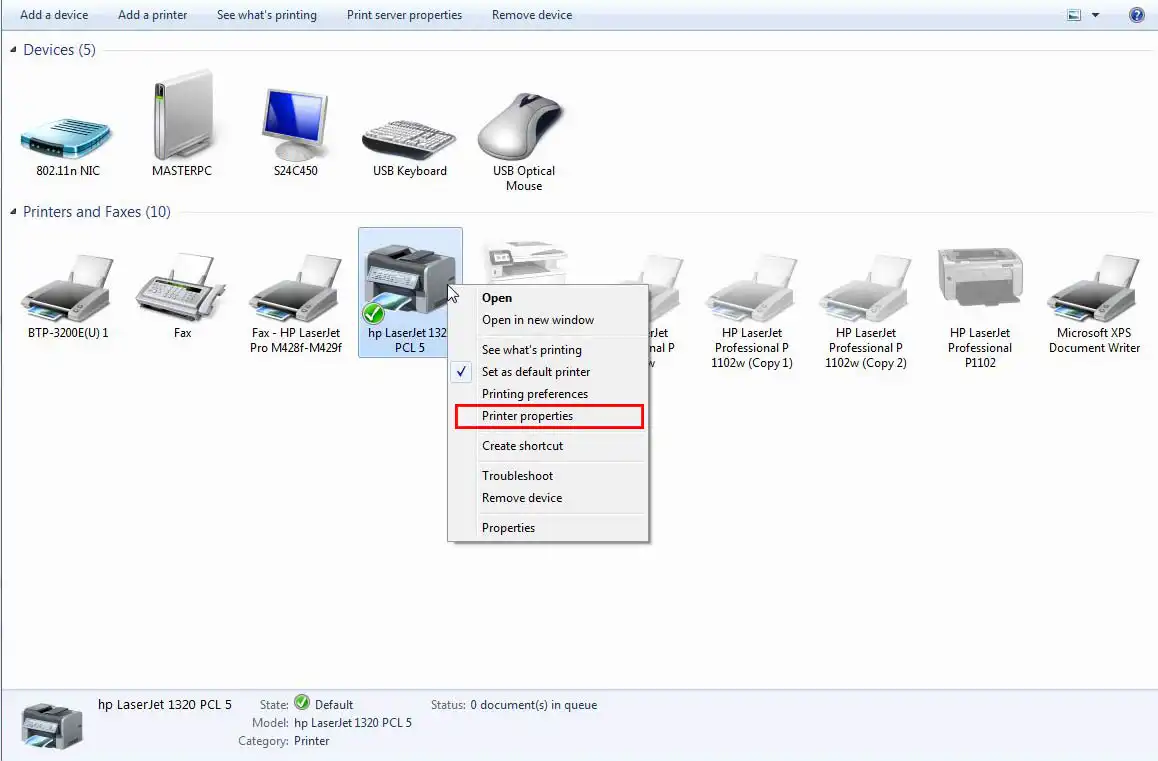This screenshot has height=761, width=1158.
Task: Click Remove device in the toolbar
Action: [x=532, y=15]
